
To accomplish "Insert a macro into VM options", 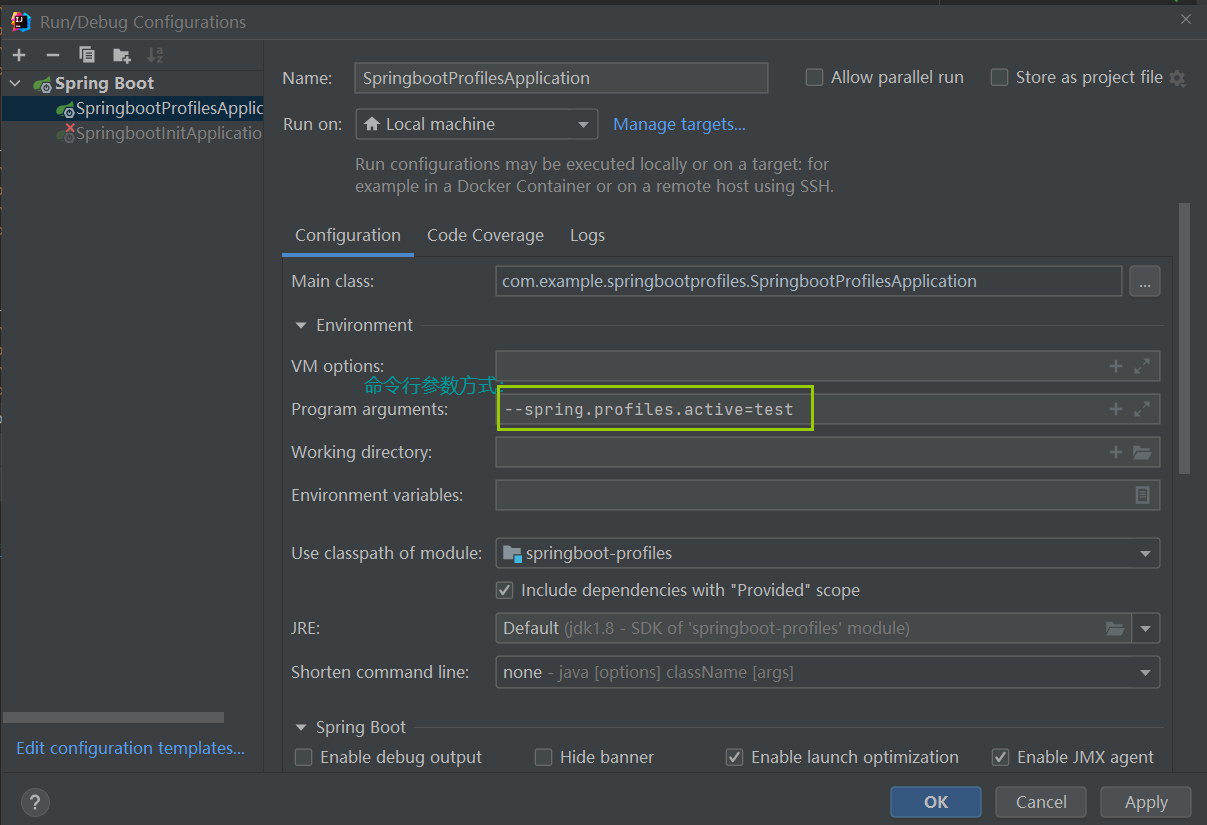I will 1116,367.
